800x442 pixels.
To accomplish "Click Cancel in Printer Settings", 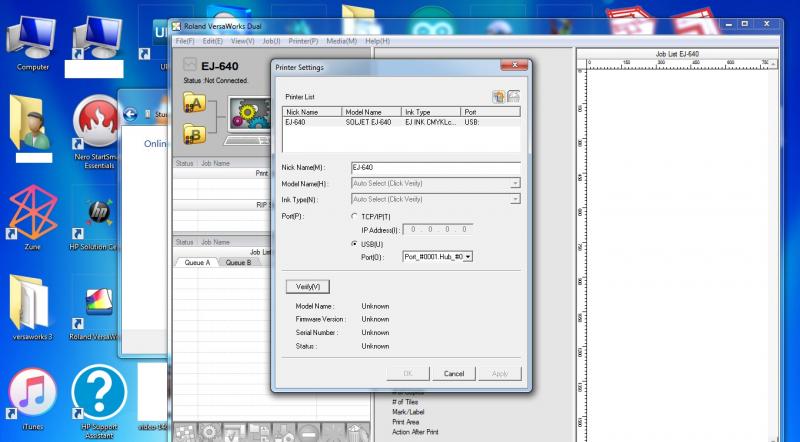I will click(454, 374).
